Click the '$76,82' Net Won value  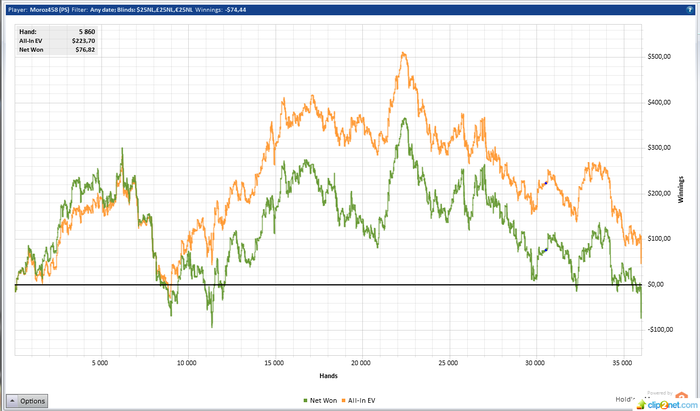pyautogui.click(x=85, y=50)
